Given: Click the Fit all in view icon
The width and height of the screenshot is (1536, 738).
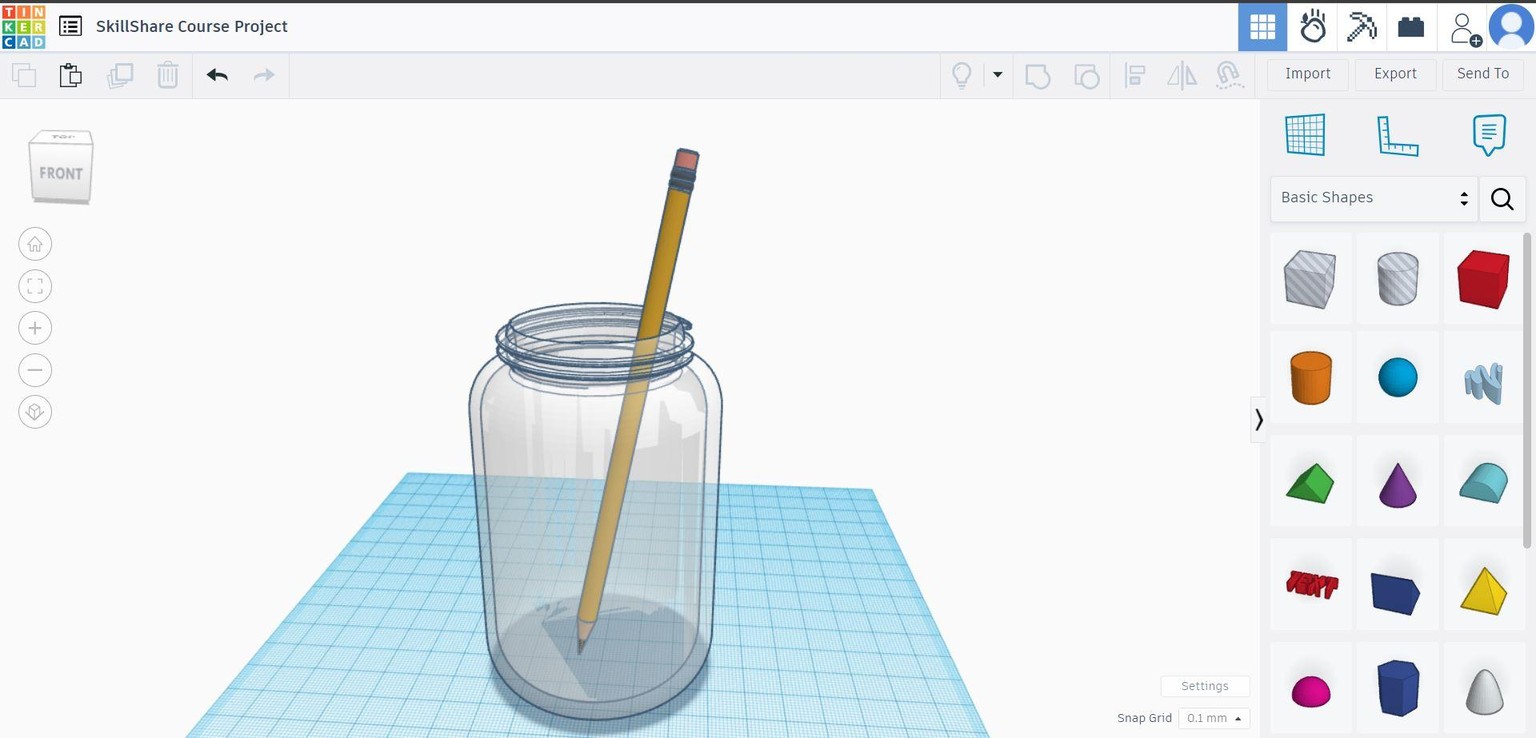Looking at the screenshot, I should (35, 286).
